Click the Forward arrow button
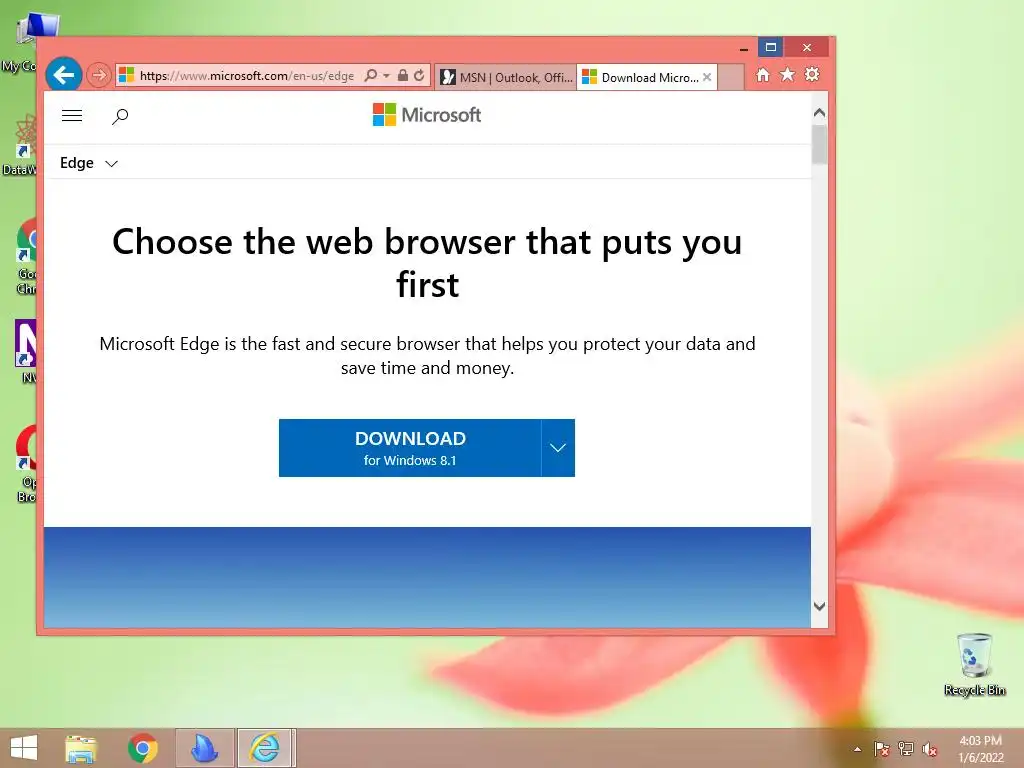The width and height of the screenshot is (1024, 768). point(99,75)
